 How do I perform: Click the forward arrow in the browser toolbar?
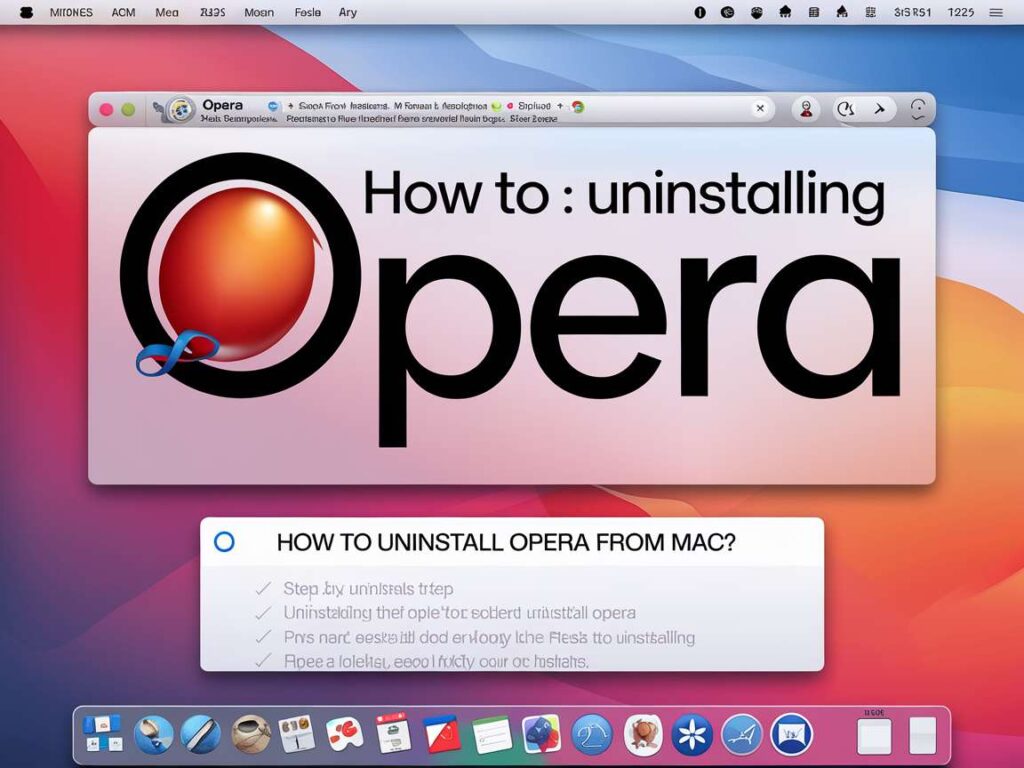(880, 109)
